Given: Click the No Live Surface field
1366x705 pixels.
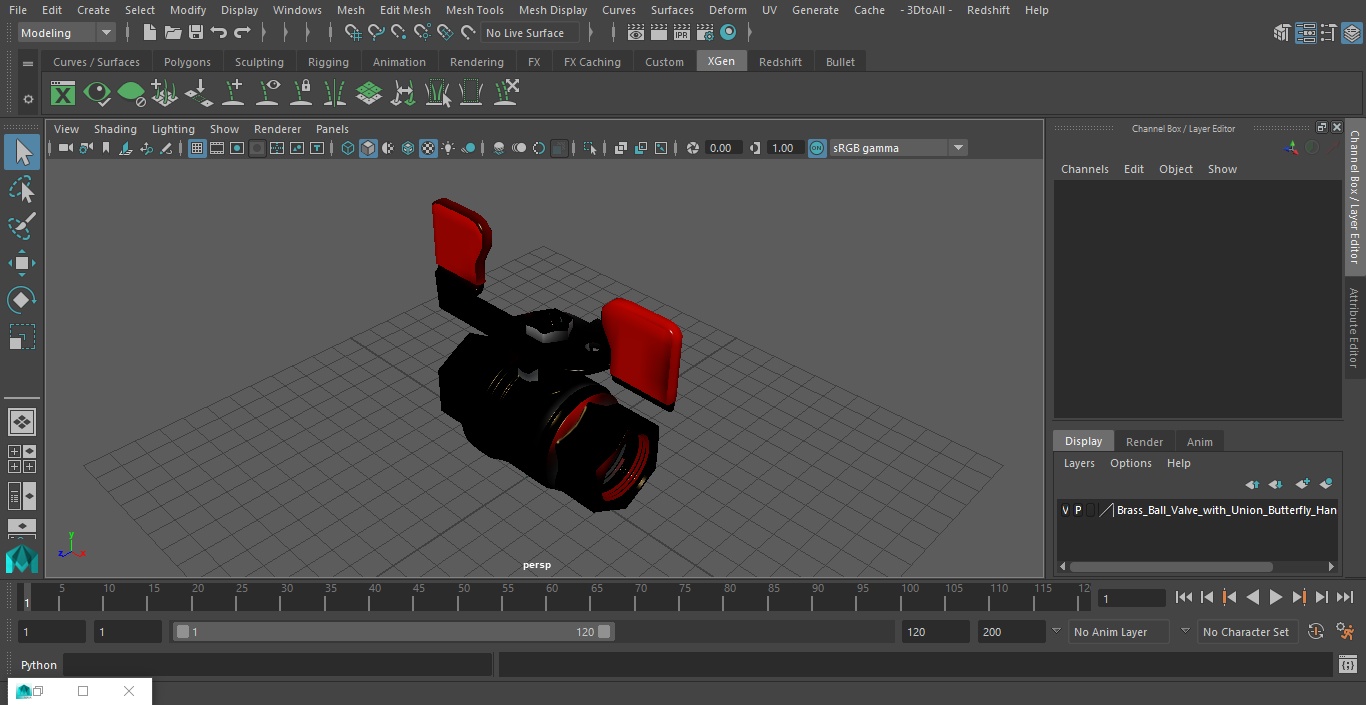Looking at the screenshot, I should tap(530, 33).
